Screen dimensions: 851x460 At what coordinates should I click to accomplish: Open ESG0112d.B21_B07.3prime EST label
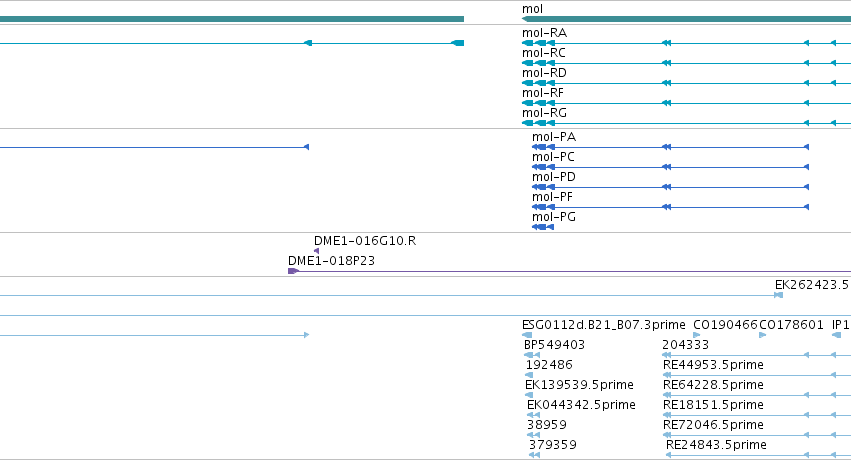604,325
